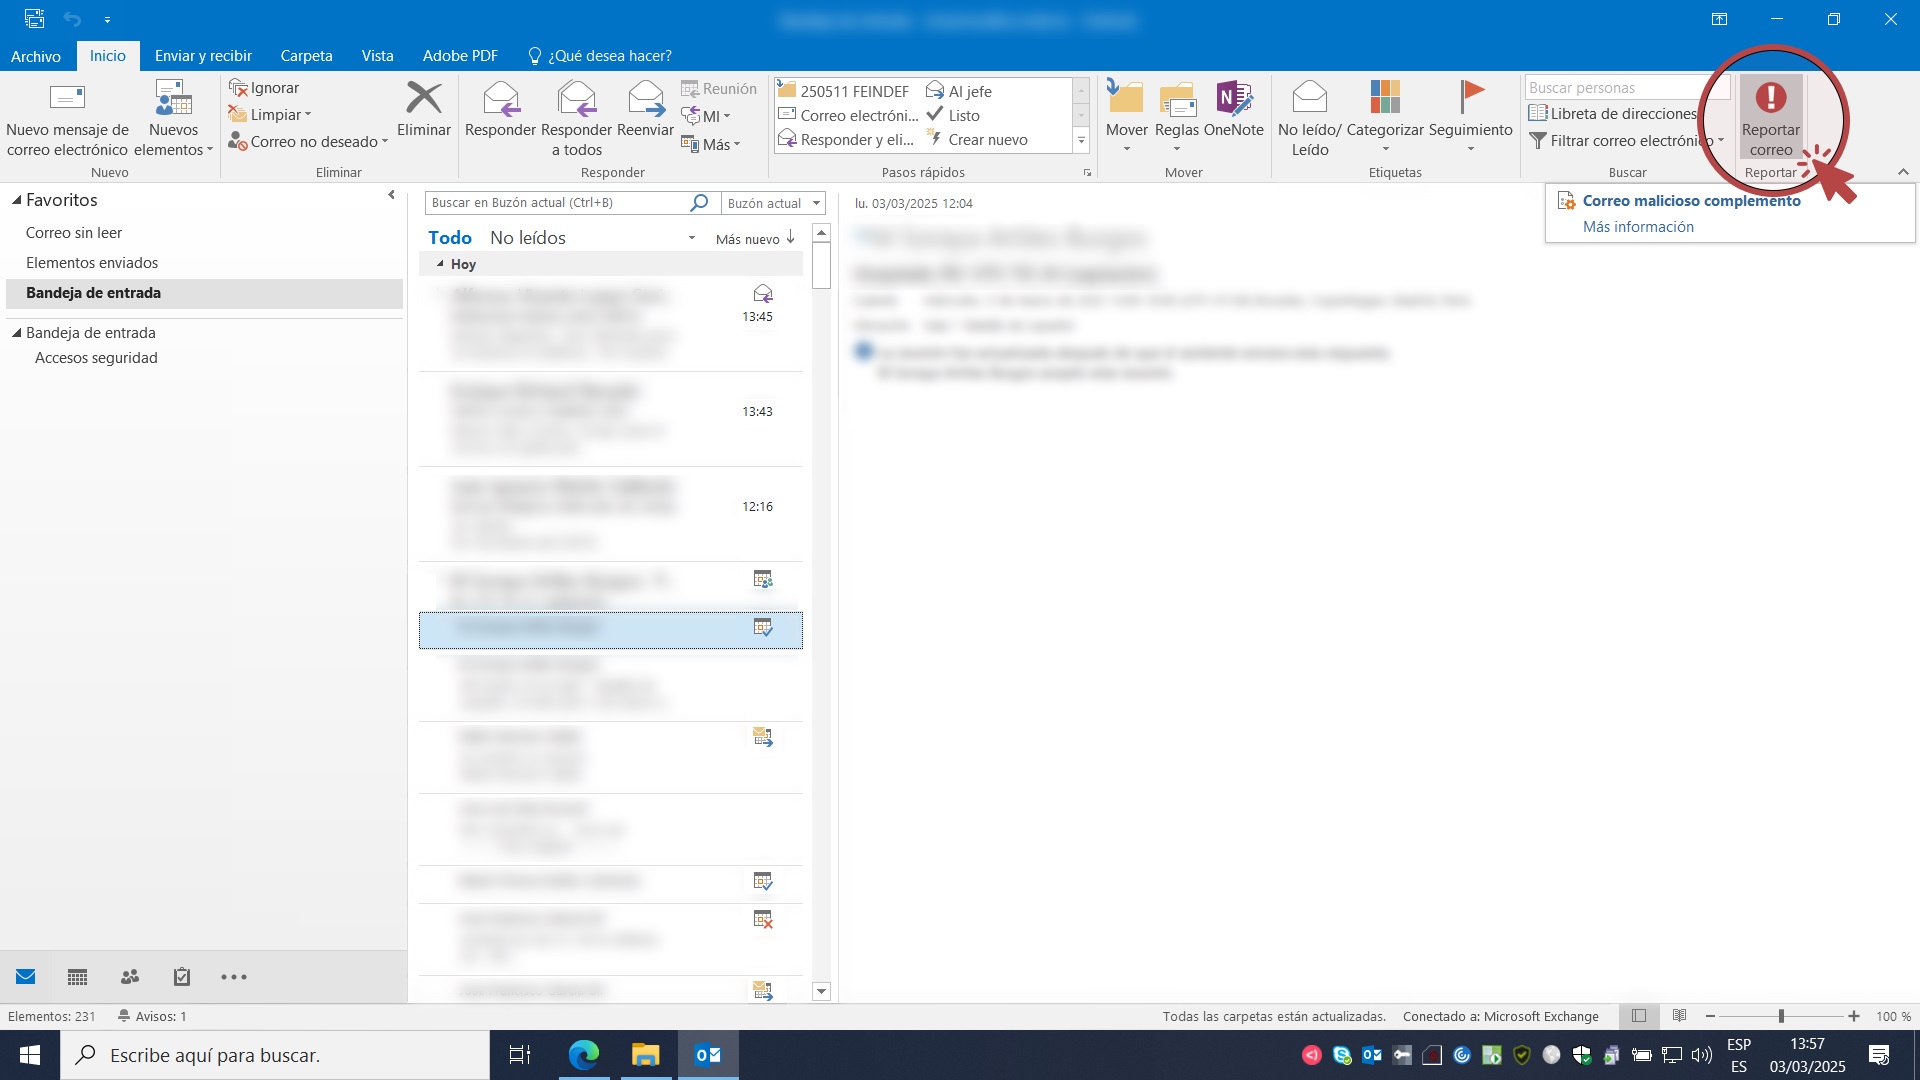
Task: Click the Reenviar forward icon
Action: [645, 98]
